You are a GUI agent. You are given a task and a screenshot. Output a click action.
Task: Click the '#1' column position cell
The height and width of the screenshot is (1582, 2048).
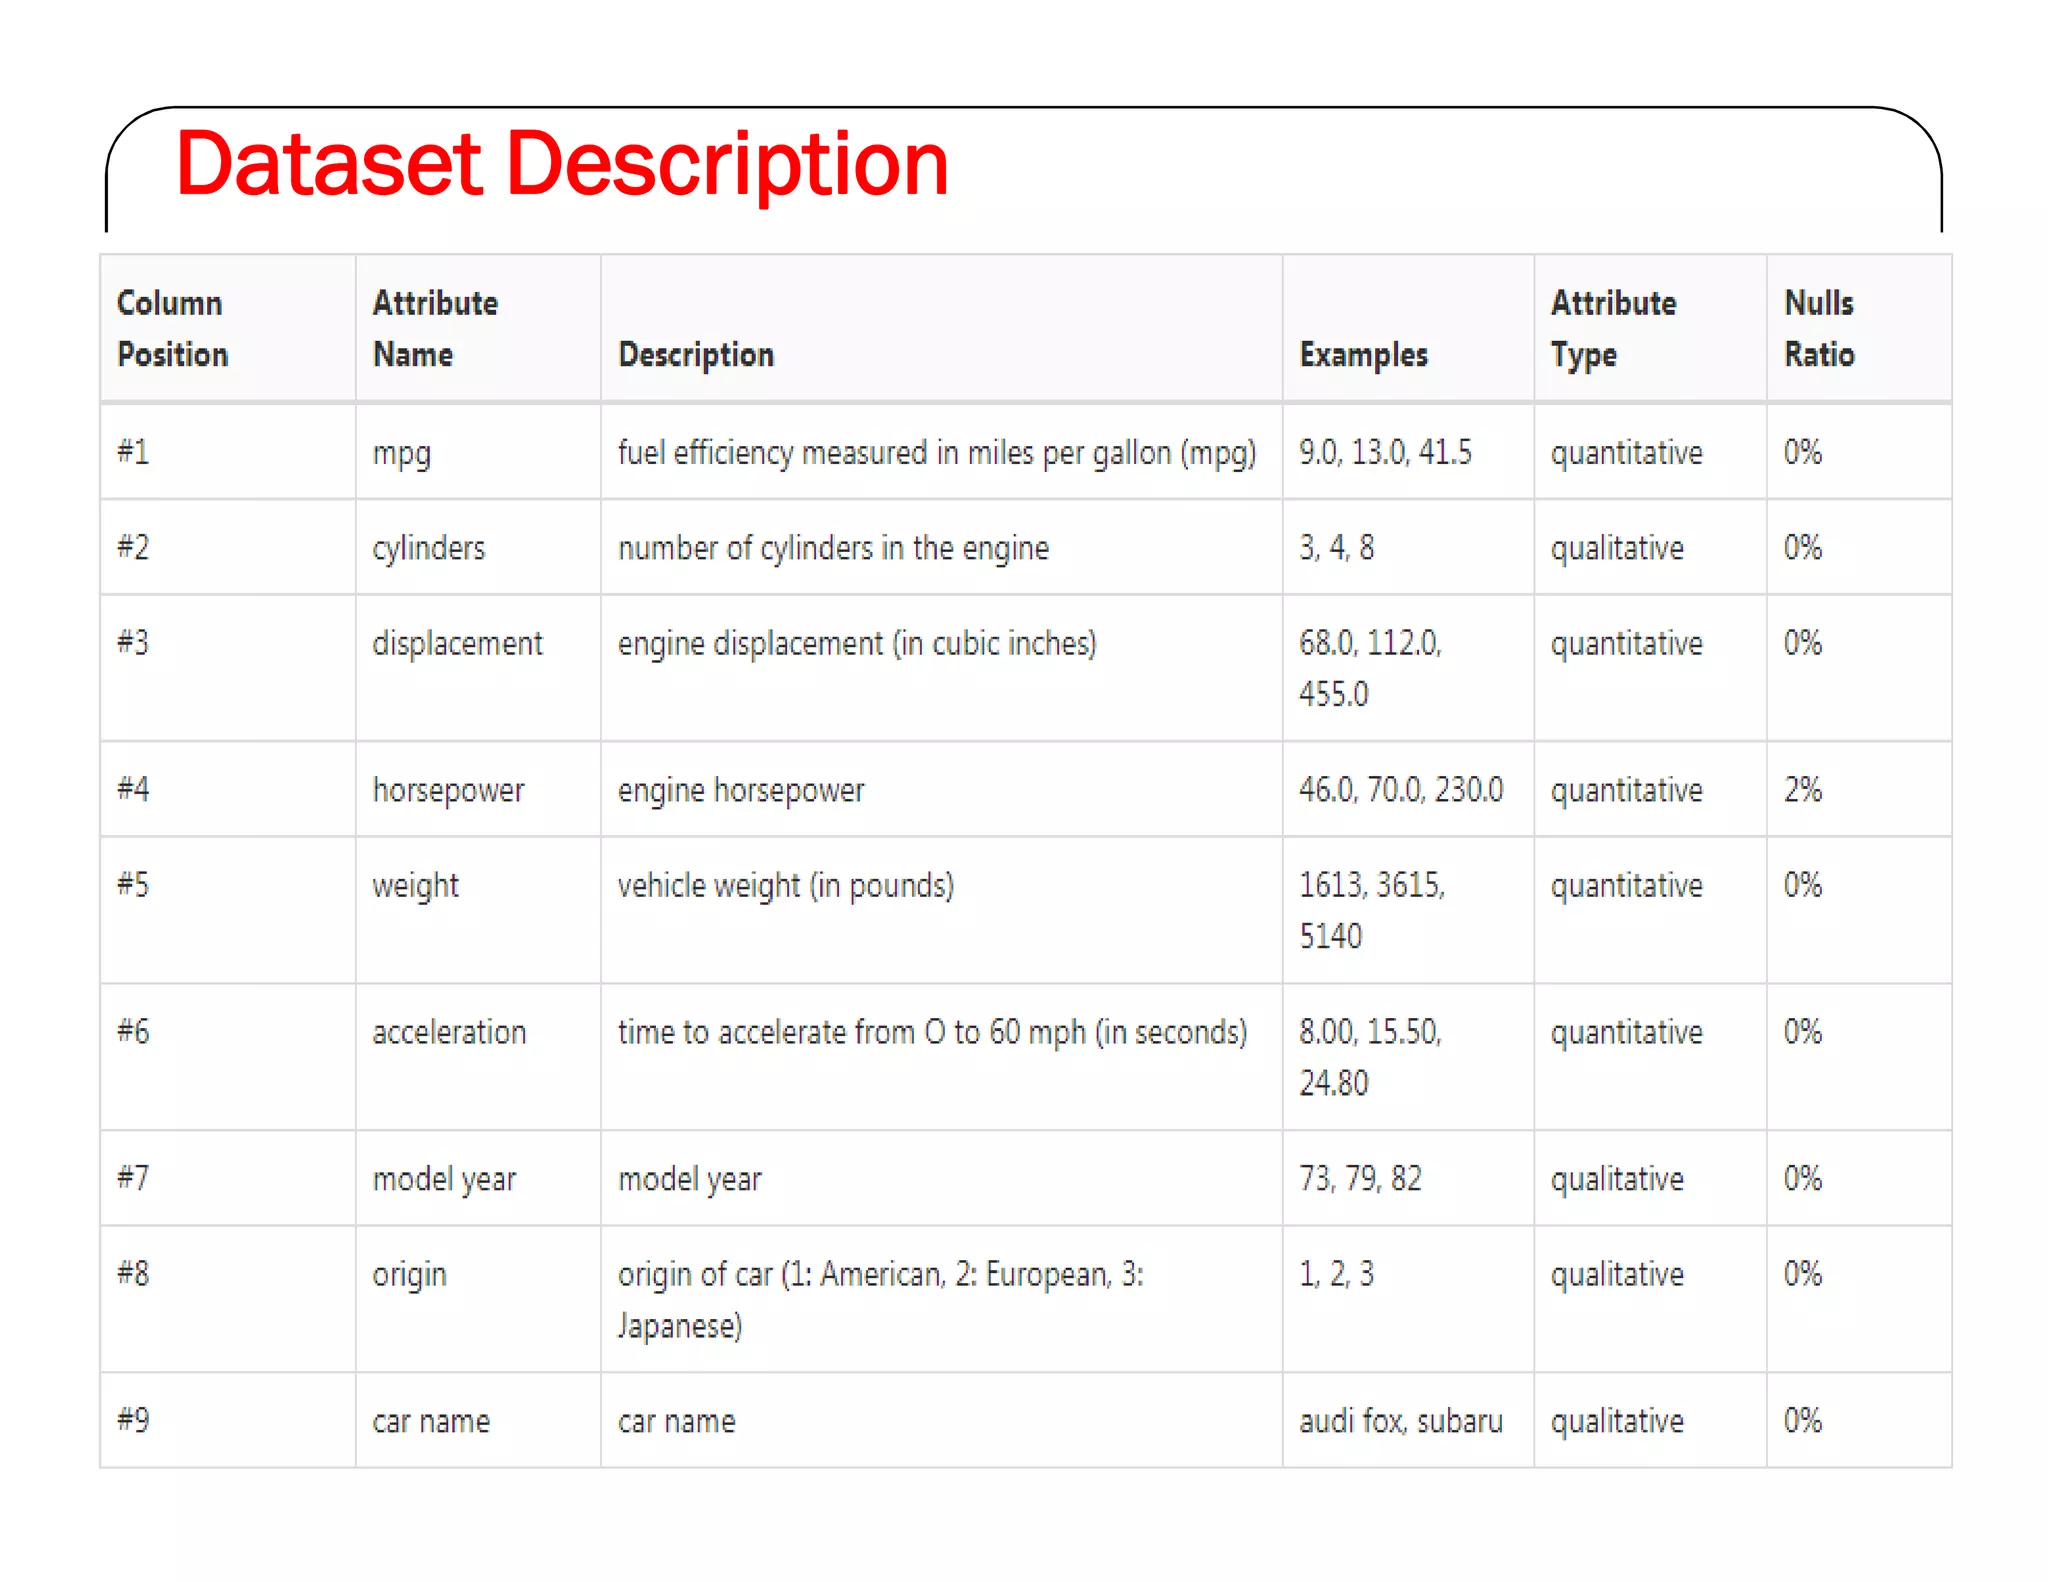228,452
